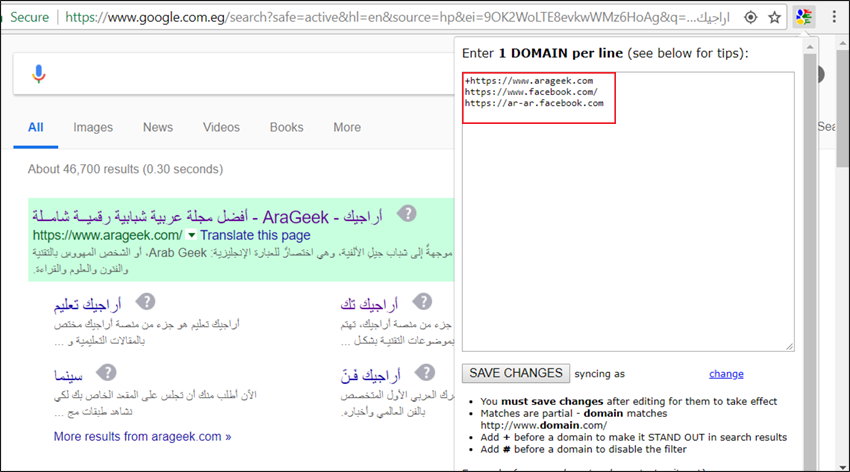Image resolution: width=850 pixels, height=472 pixels.
Task: Open the colorful extension icon in toolbar
Action: tap(803, 17)
